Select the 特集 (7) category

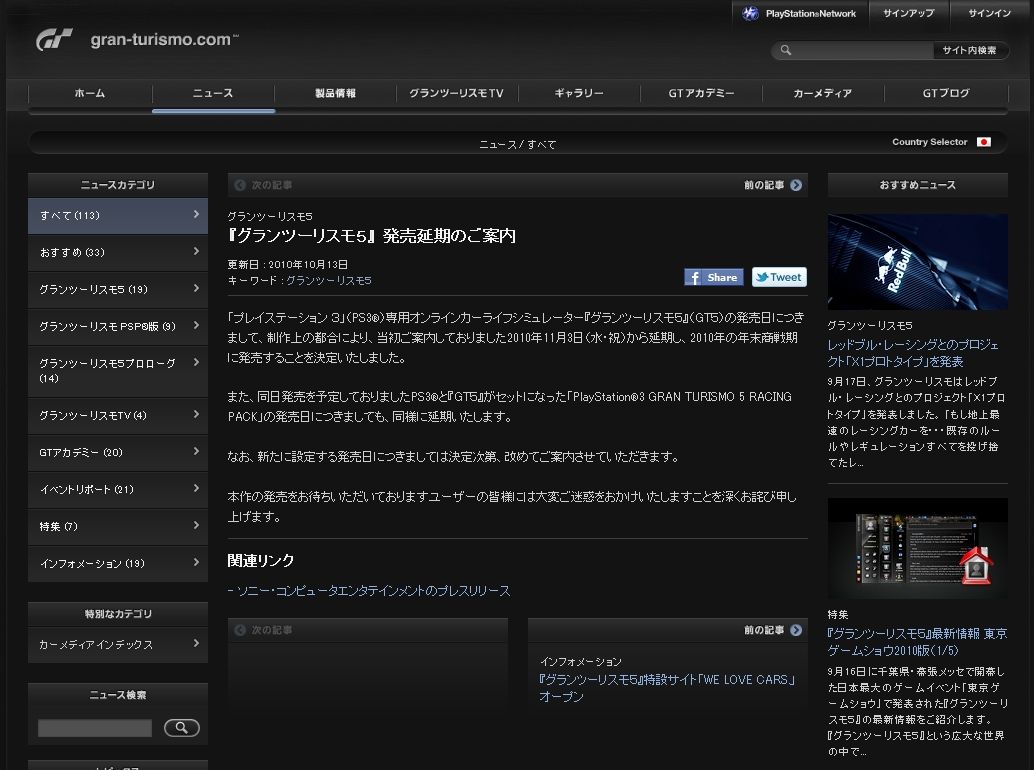pyautogui.click(x=118, y=526)
